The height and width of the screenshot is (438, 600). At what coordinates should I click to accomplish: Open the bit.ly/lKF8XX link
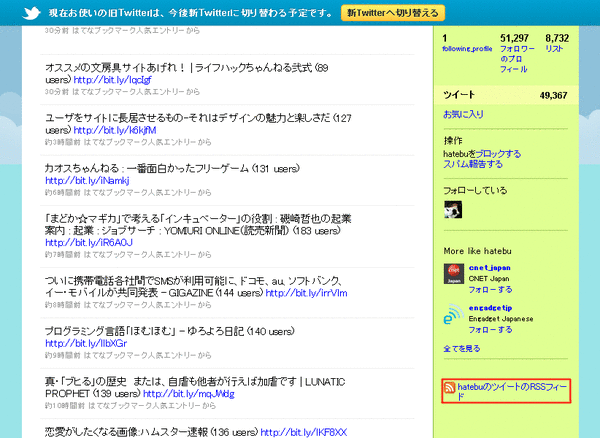(x=304, y=433)
